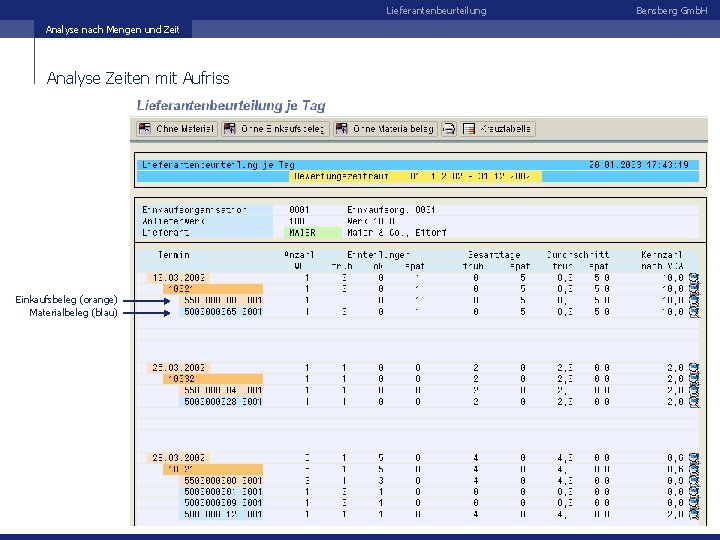The width and height of the screenshot is (720, 540).
Task: Click the green MAIER supplier field
Action: tap(313, 233)
